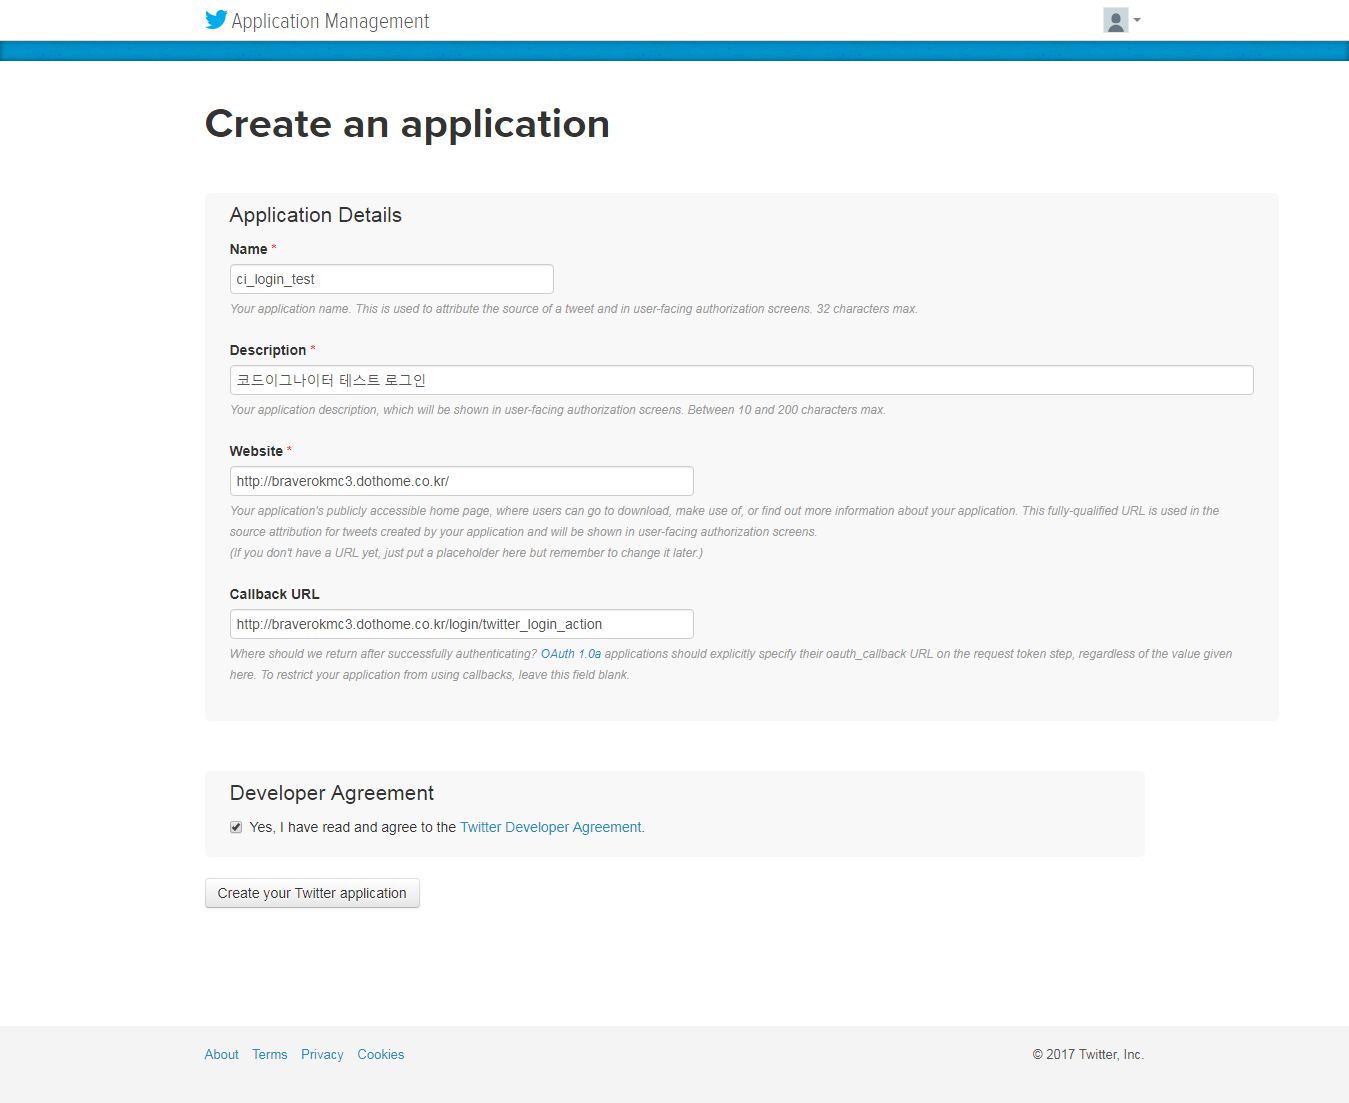The width and height of the screenshot is (1349, 1103).
Task: Click Create your Twitter application button
Action: 312,893
